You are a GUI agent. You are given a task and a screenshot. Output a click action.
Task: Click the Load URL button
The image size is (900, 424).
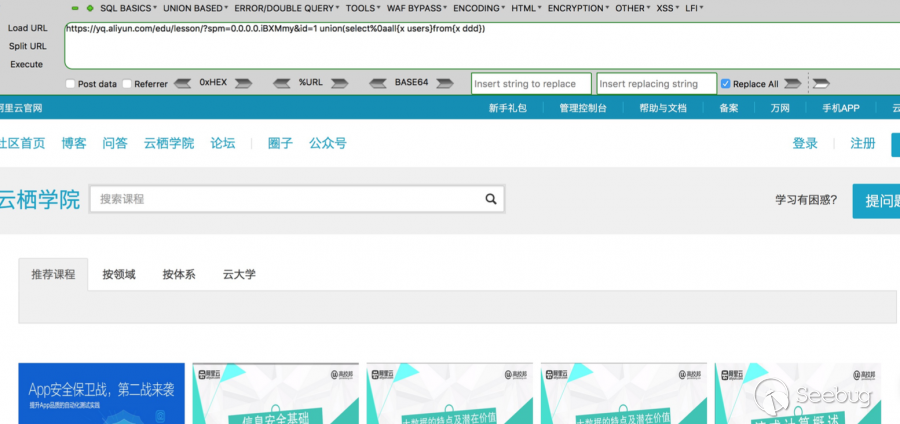[x=28, y=28]
